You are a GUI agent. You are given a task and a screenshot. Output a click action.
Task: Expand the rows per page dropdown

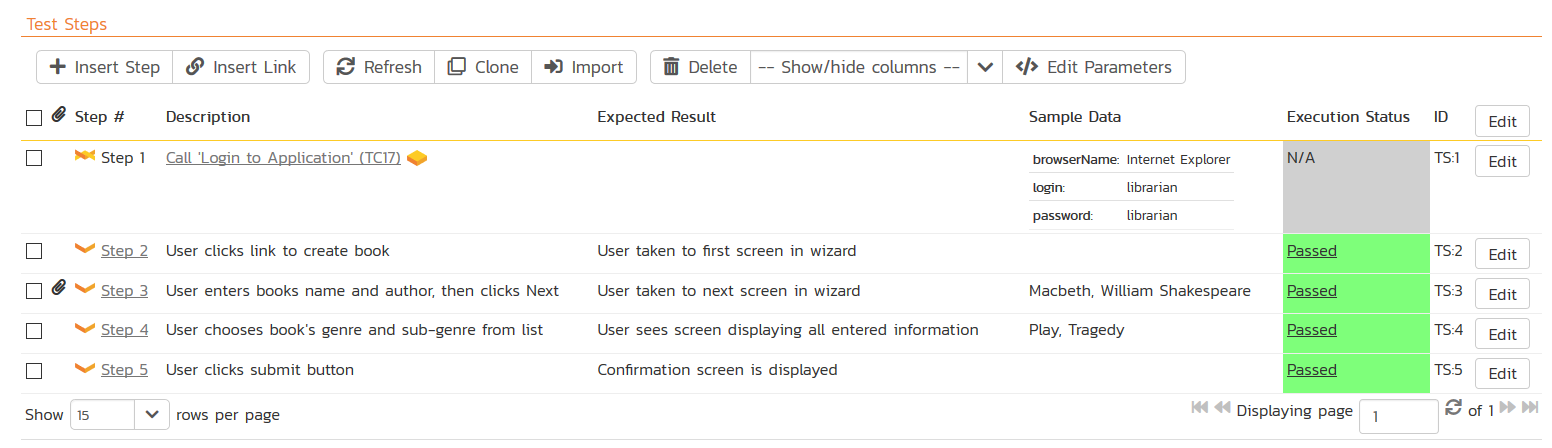tap(151, 414)
